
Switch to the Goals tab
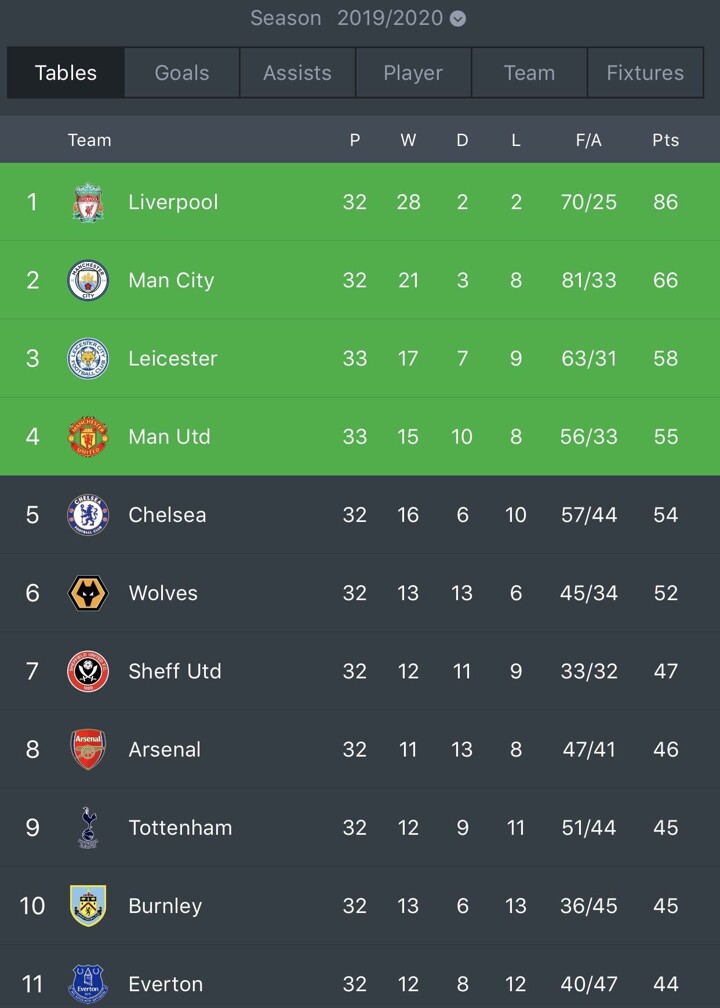tap(182, 73)
